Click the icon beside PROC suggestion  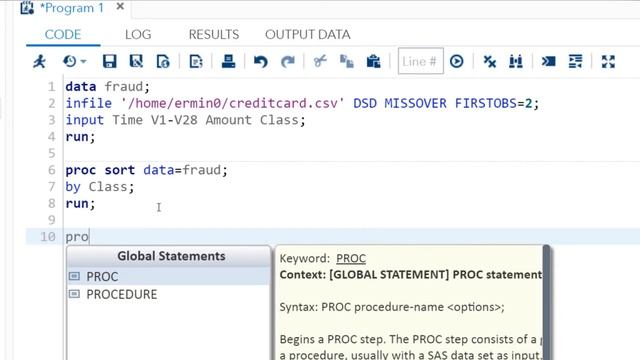tap(74, 276)
